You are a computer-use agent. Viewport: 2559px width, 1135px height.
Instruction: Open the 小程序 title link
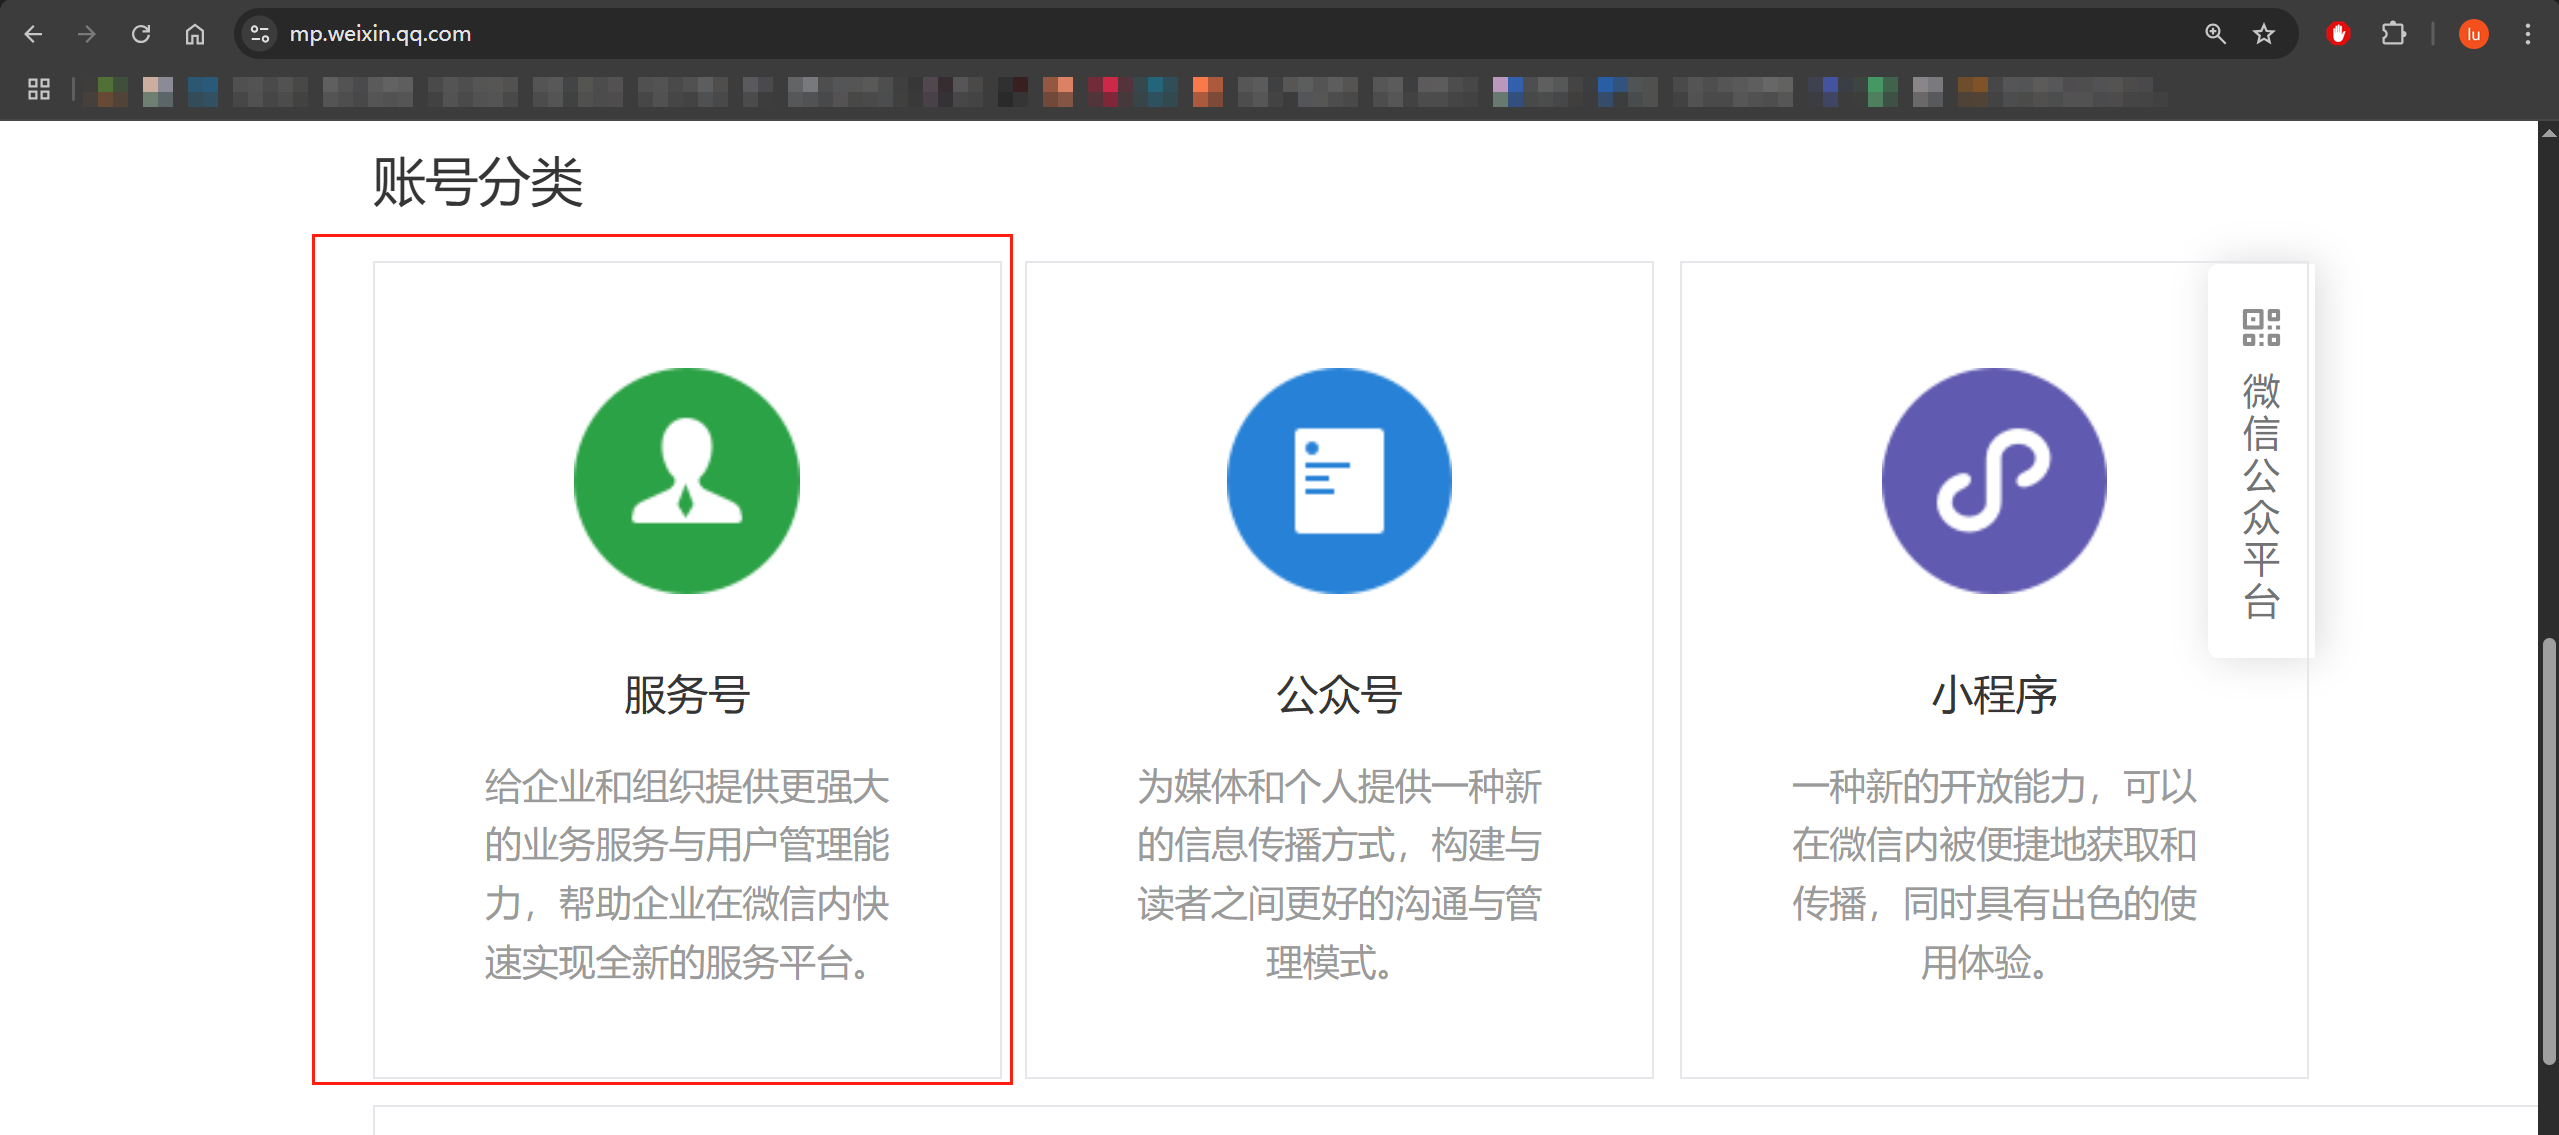[x=1993, y=694]
